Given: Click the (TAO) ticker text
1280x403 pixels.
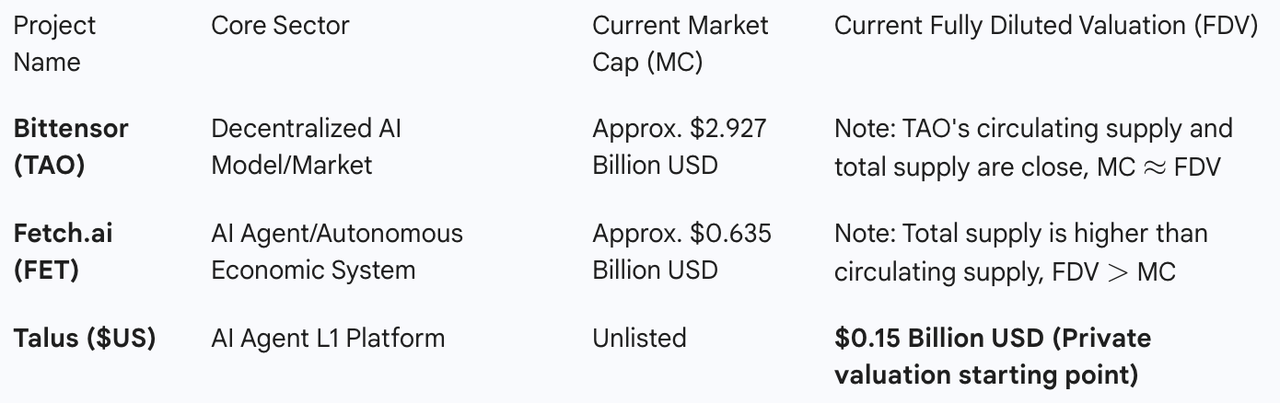Looking at the screenshot, I should coord(49,165).
